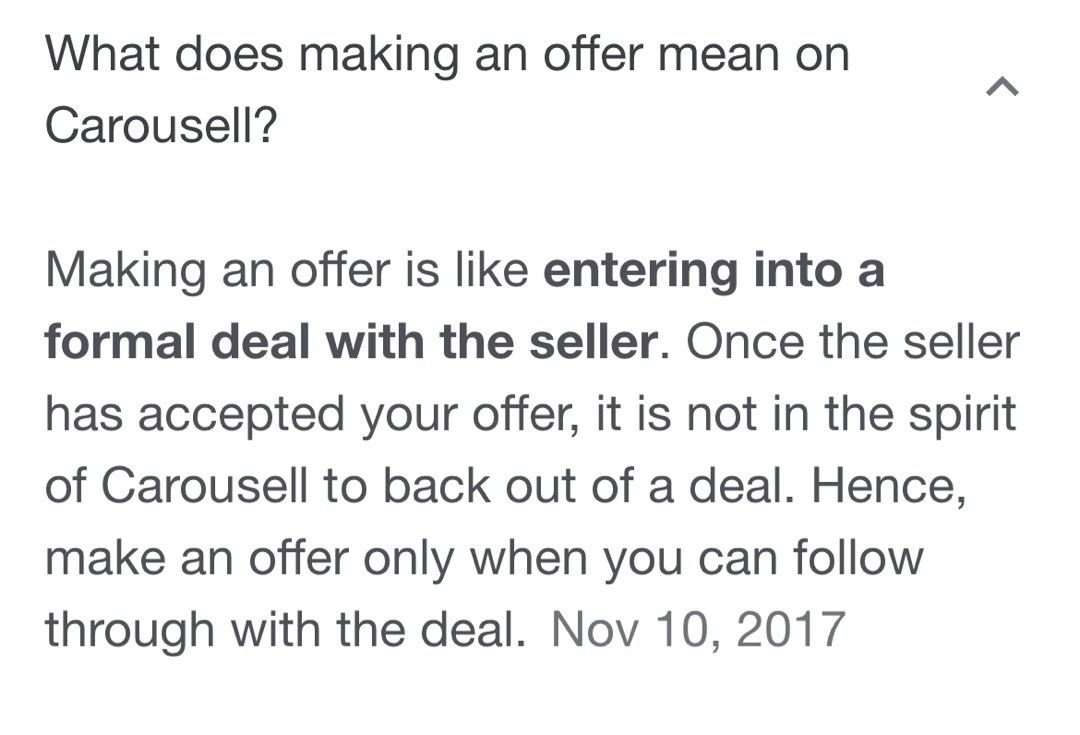Click the phrase 'make an offer only'
This screenshot has height=735, width=1080.
[249, 559]
